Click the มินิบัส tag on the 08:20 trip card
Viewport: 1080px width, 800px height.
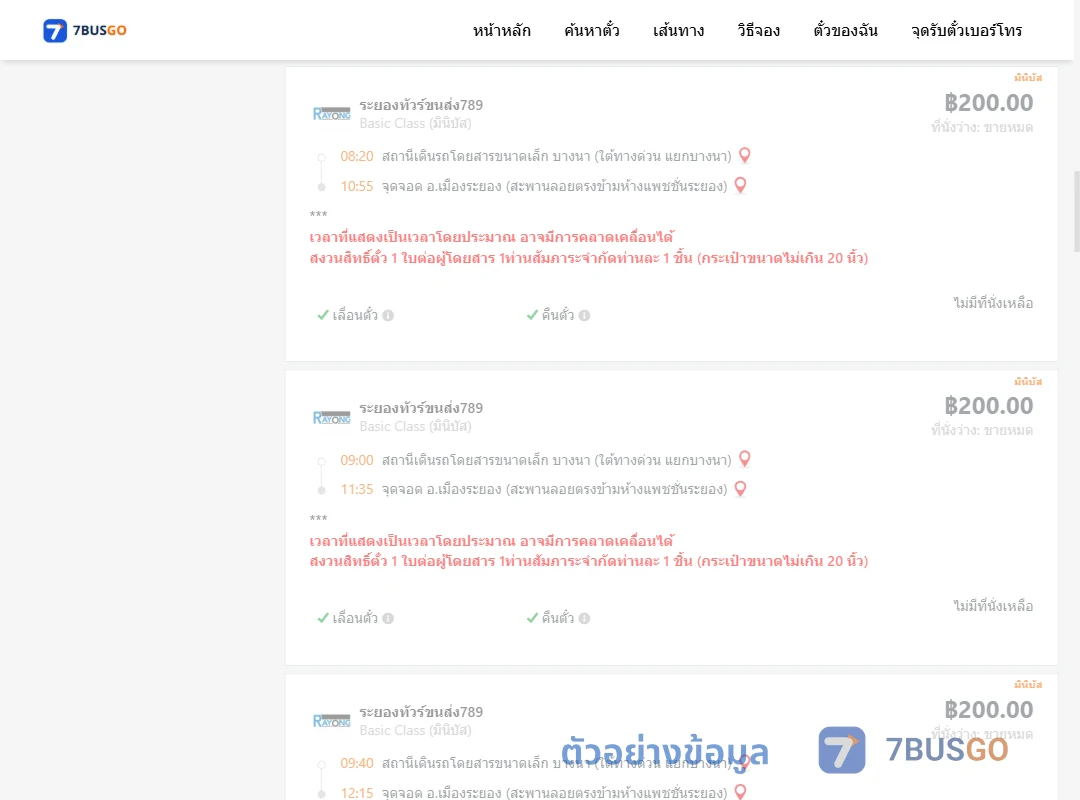[1028, 77]
